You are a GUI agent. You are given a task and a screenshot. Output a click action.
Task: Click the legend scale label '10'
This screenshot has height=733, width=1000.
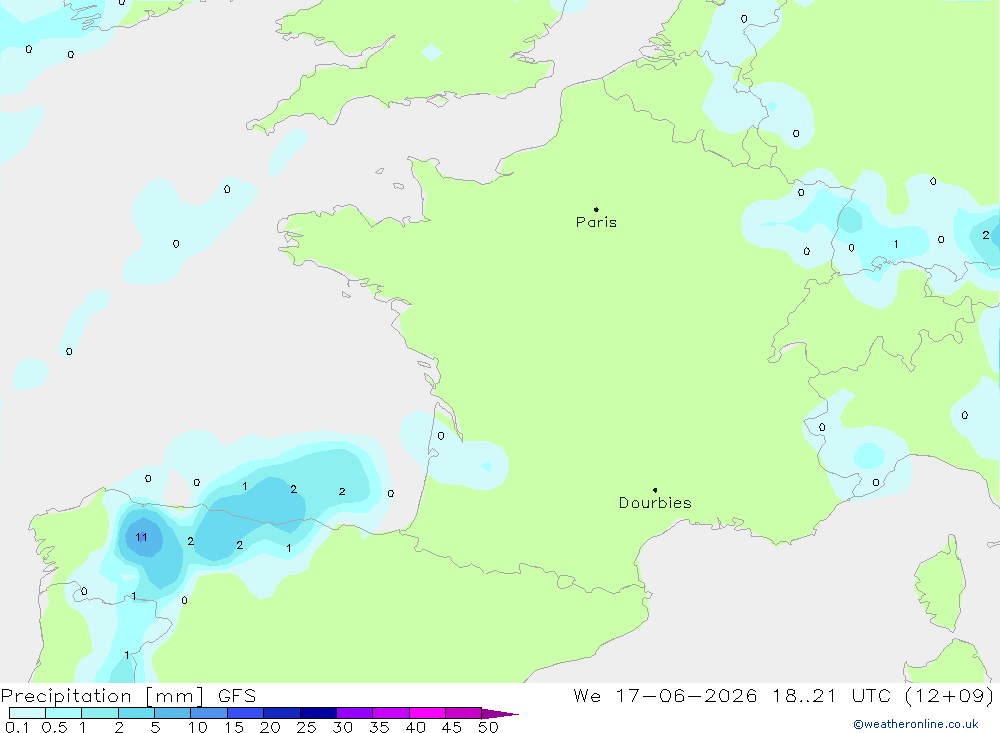tap(198, 727)
